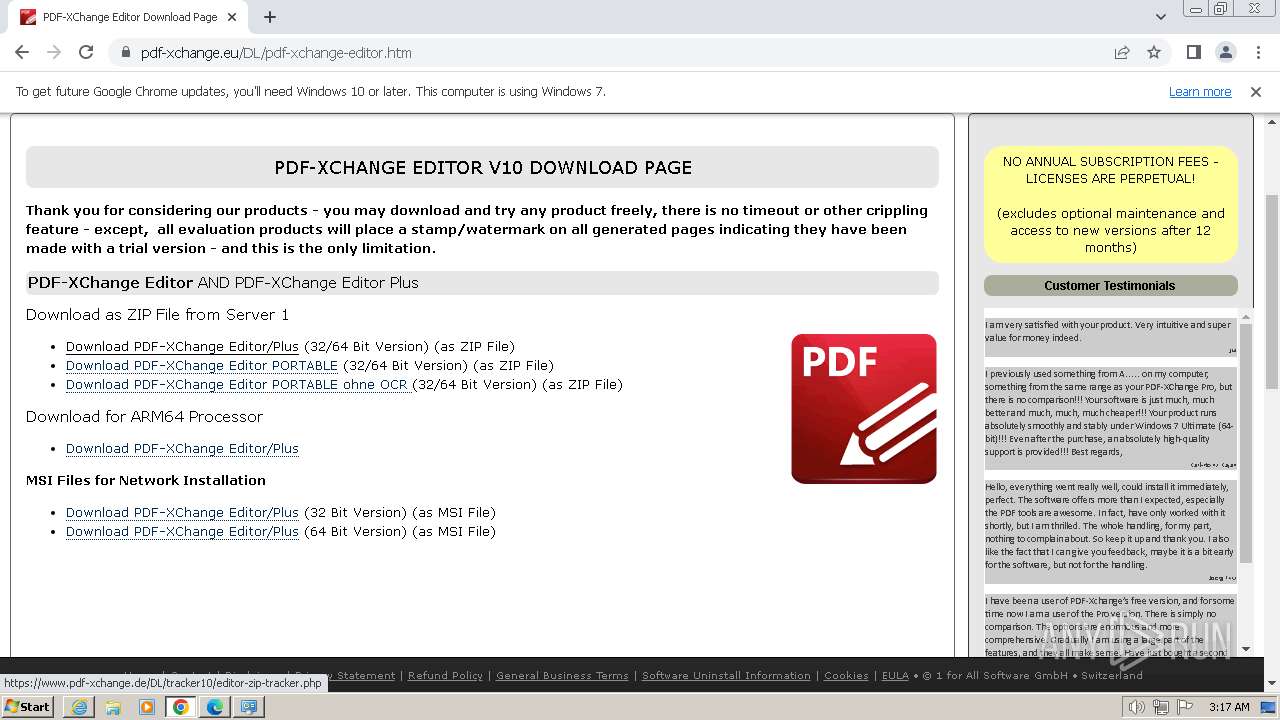Open Software Uninstall Information link
Image resolution: width=1280 pixels, height=720 pixels.
pyautogui.click(x=726, y=675)
